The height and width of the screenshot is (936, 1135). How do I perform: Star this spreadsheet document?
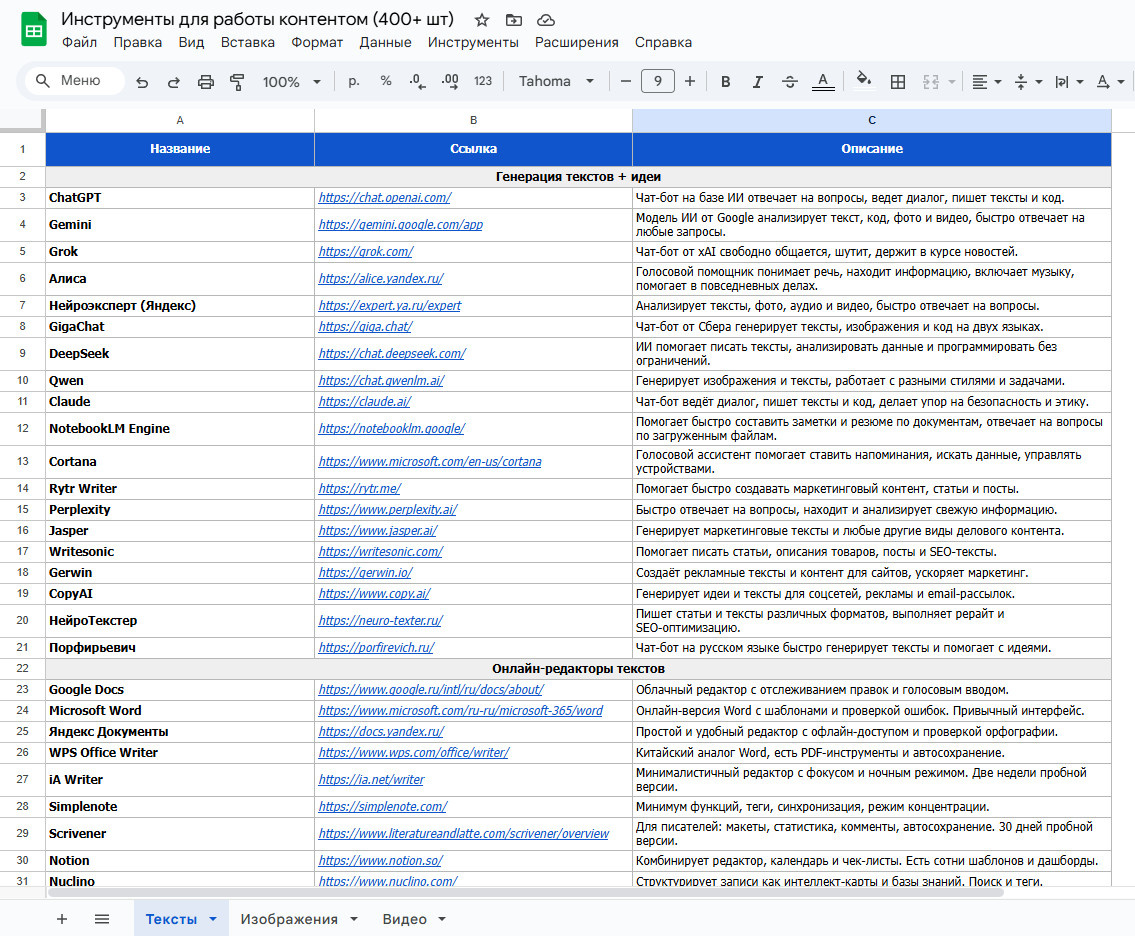(x=481, y=20)
